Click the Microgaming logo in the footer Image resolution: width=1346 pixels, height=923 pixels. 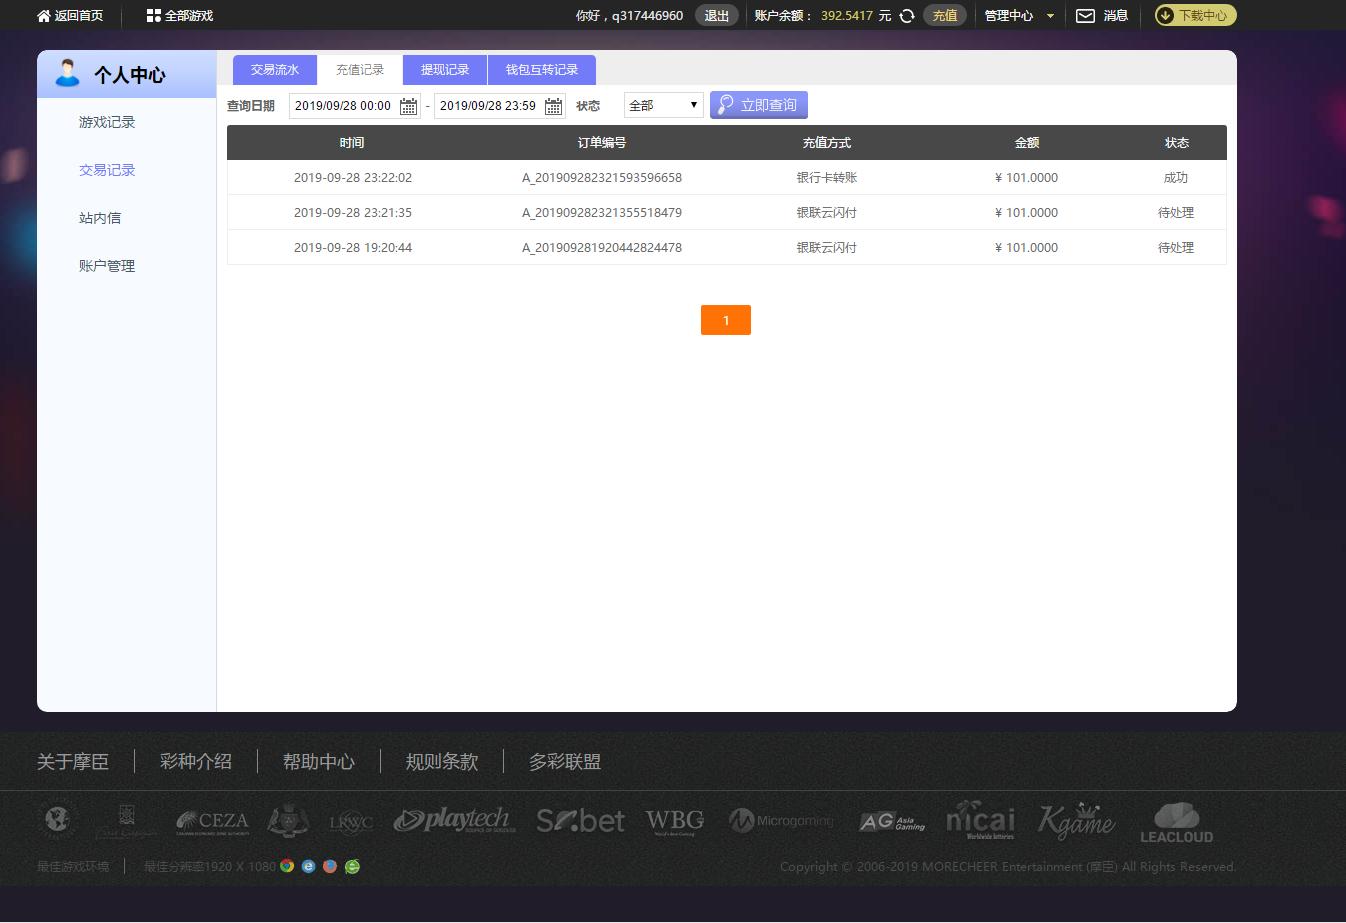[781, 819]
